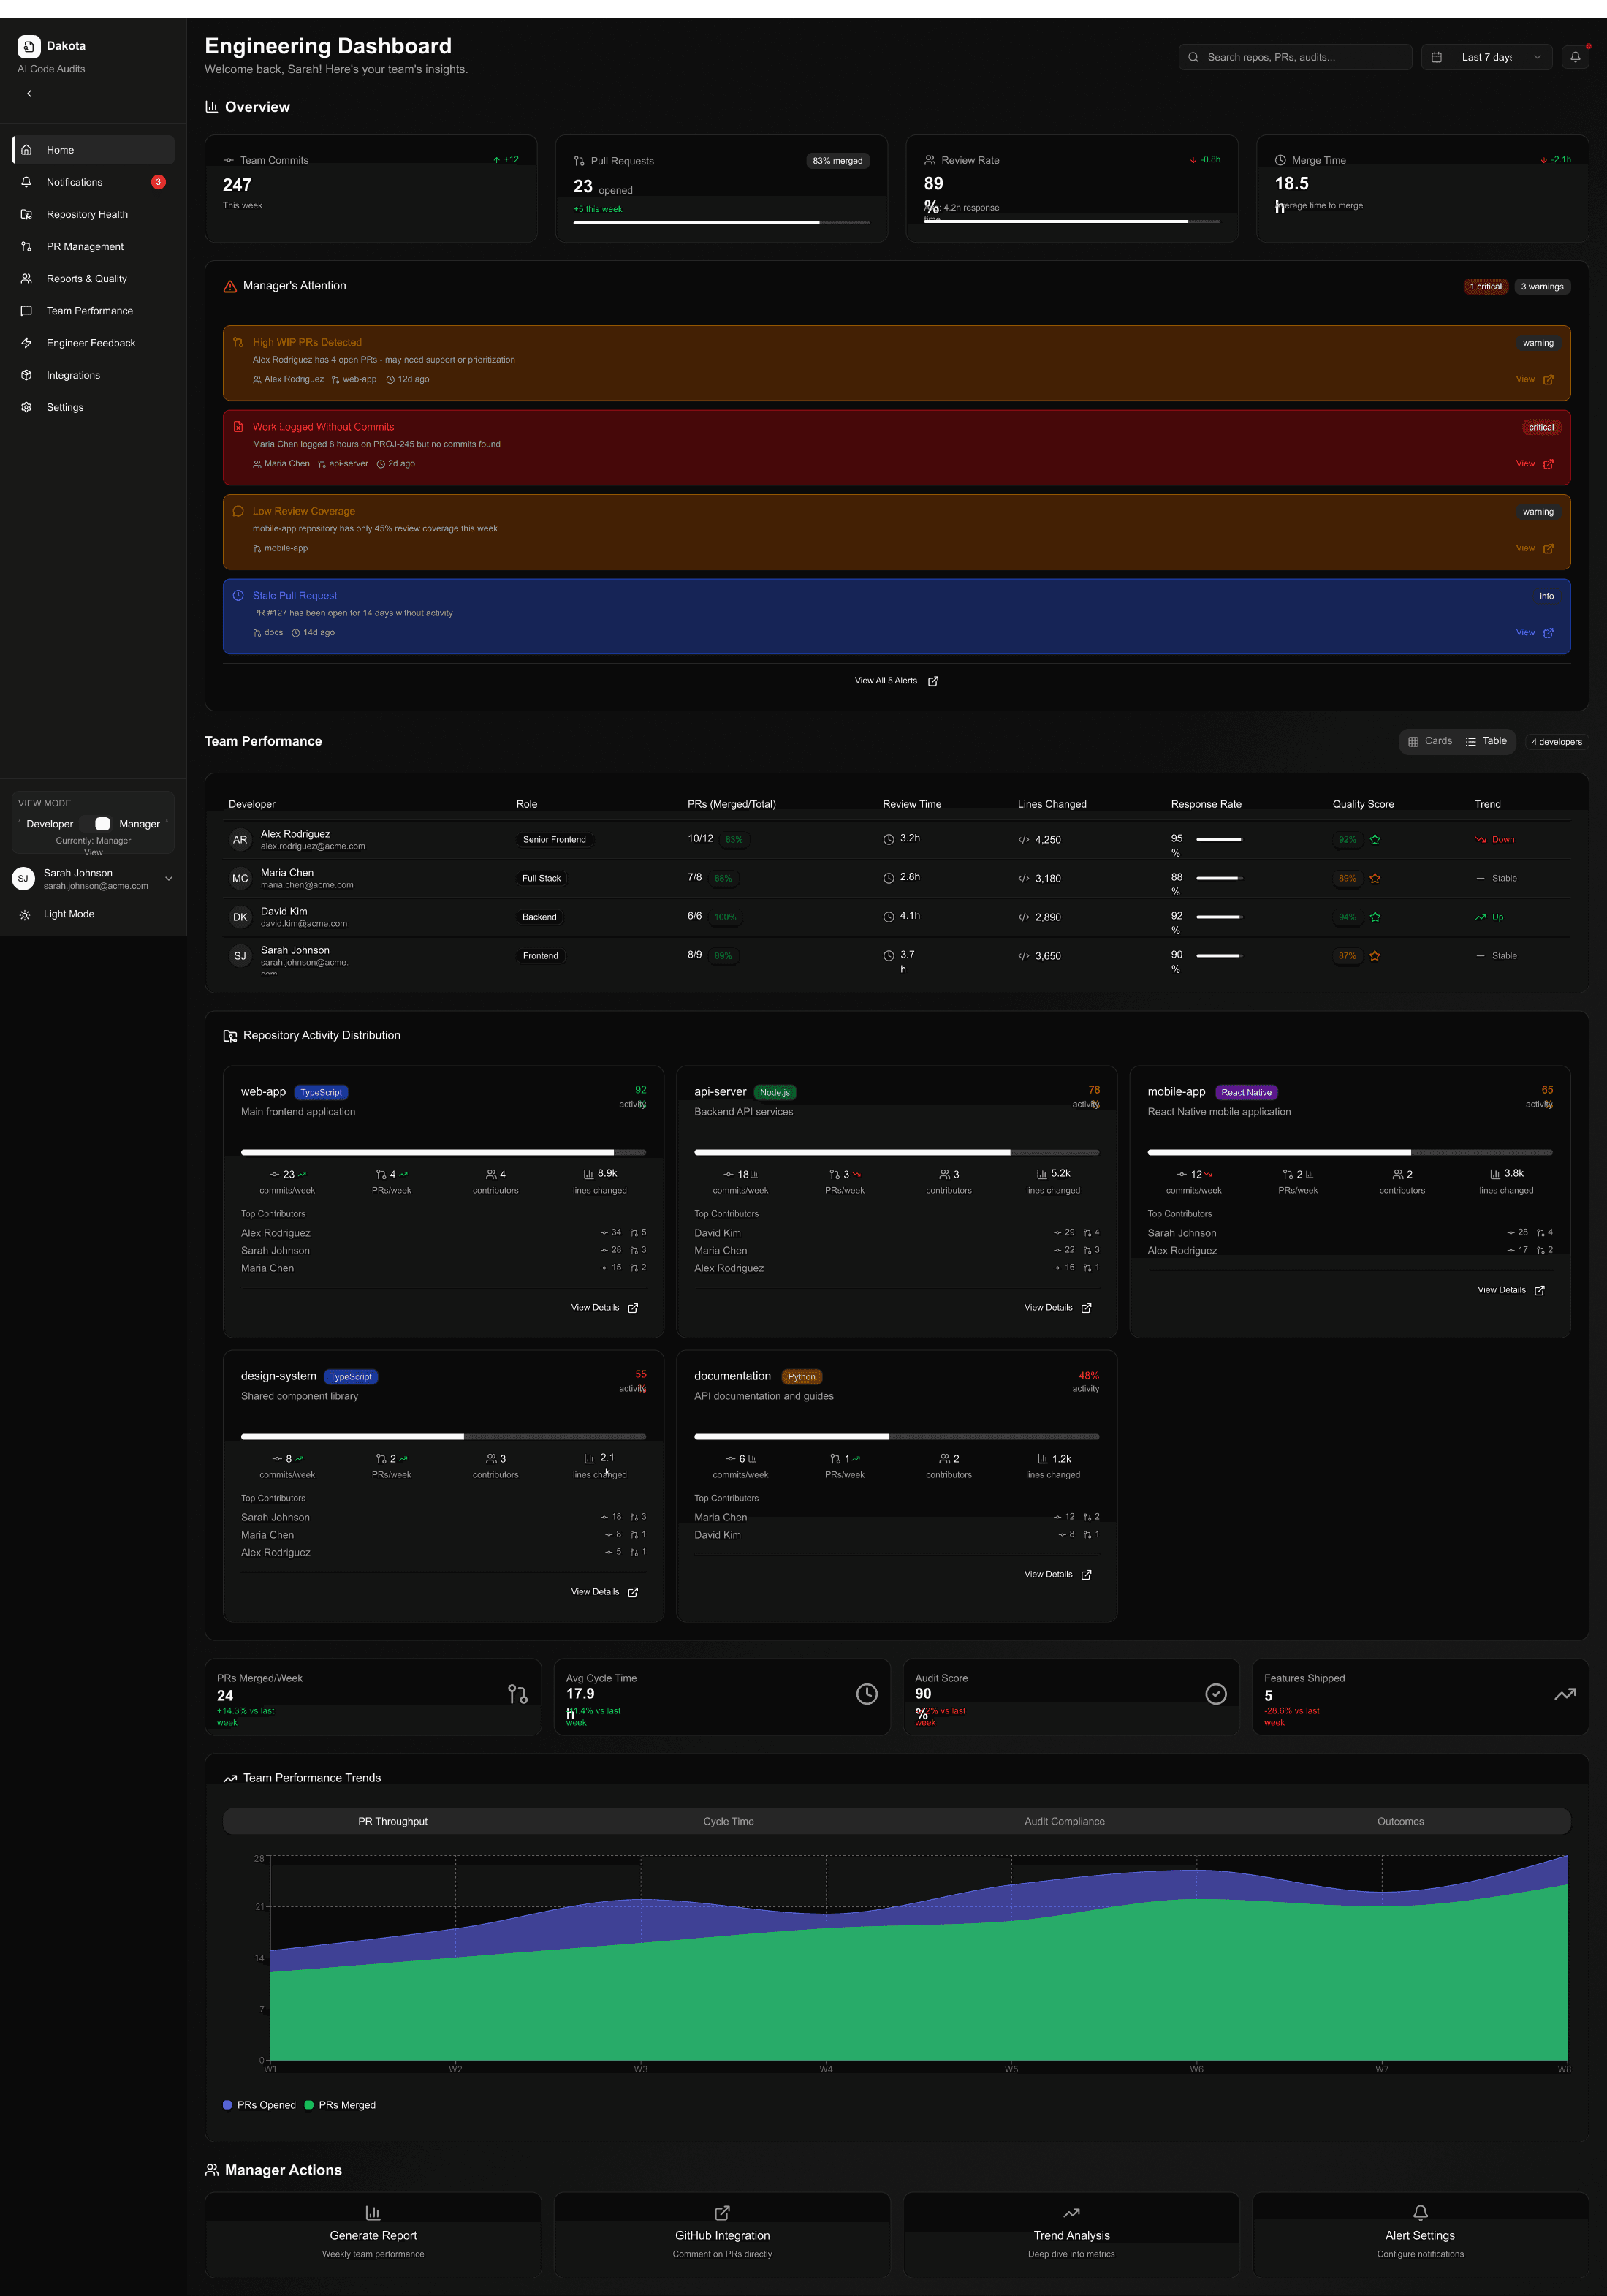Click the notification bell icon in header
The image size is (1607, 2296).
(x=1575, y=57)
